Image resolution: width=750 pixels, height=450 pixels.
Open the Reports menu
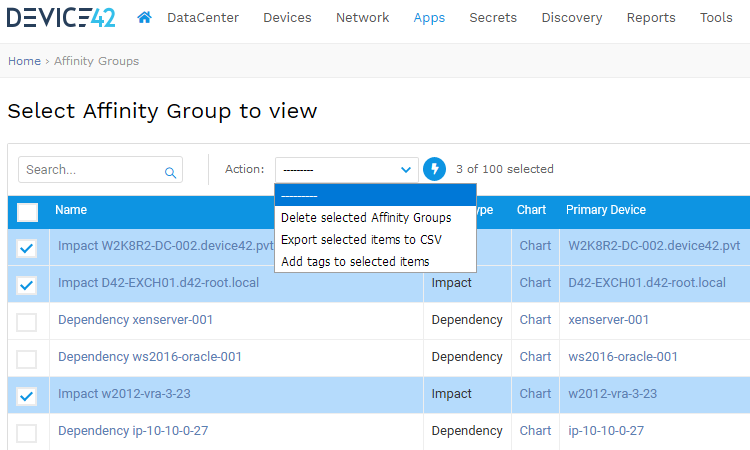(x=651, y=18)
